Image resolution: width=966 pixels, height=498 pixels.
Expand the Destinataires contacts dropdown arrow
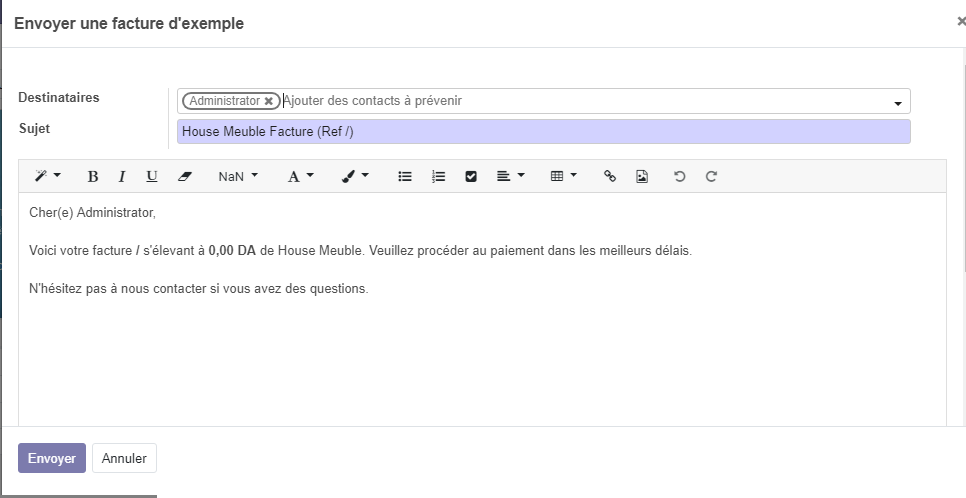click(x=897, y=103)
